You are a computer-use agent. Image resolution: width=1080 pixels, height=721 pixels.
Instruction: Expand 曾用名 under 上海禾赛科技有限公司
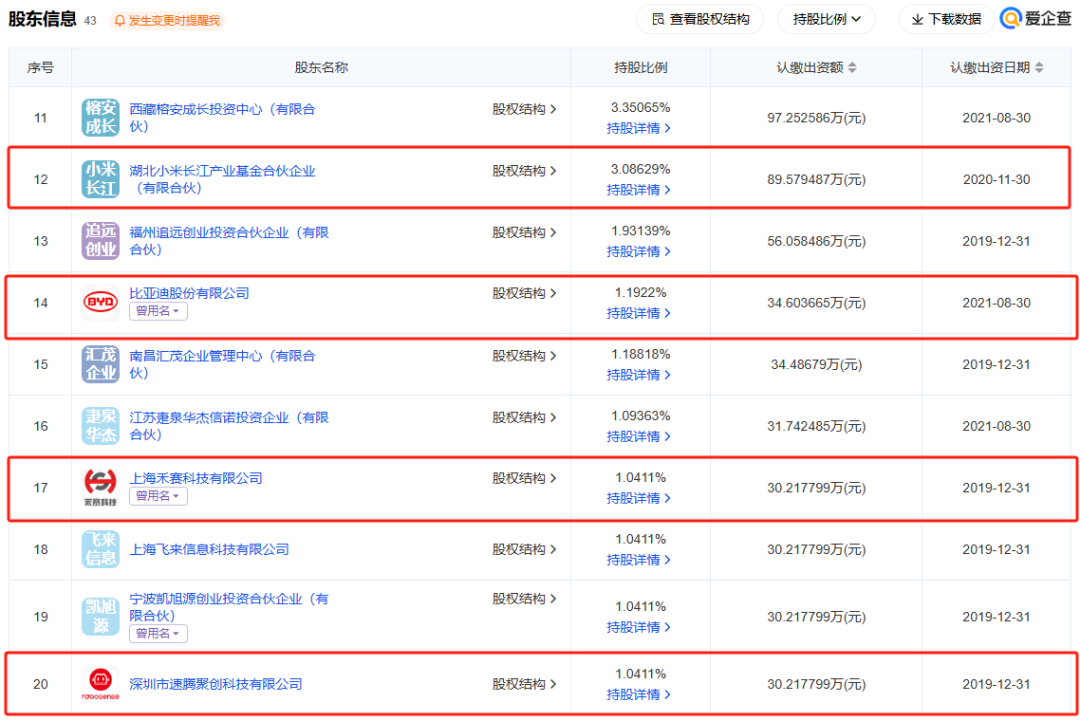[158, 496]
